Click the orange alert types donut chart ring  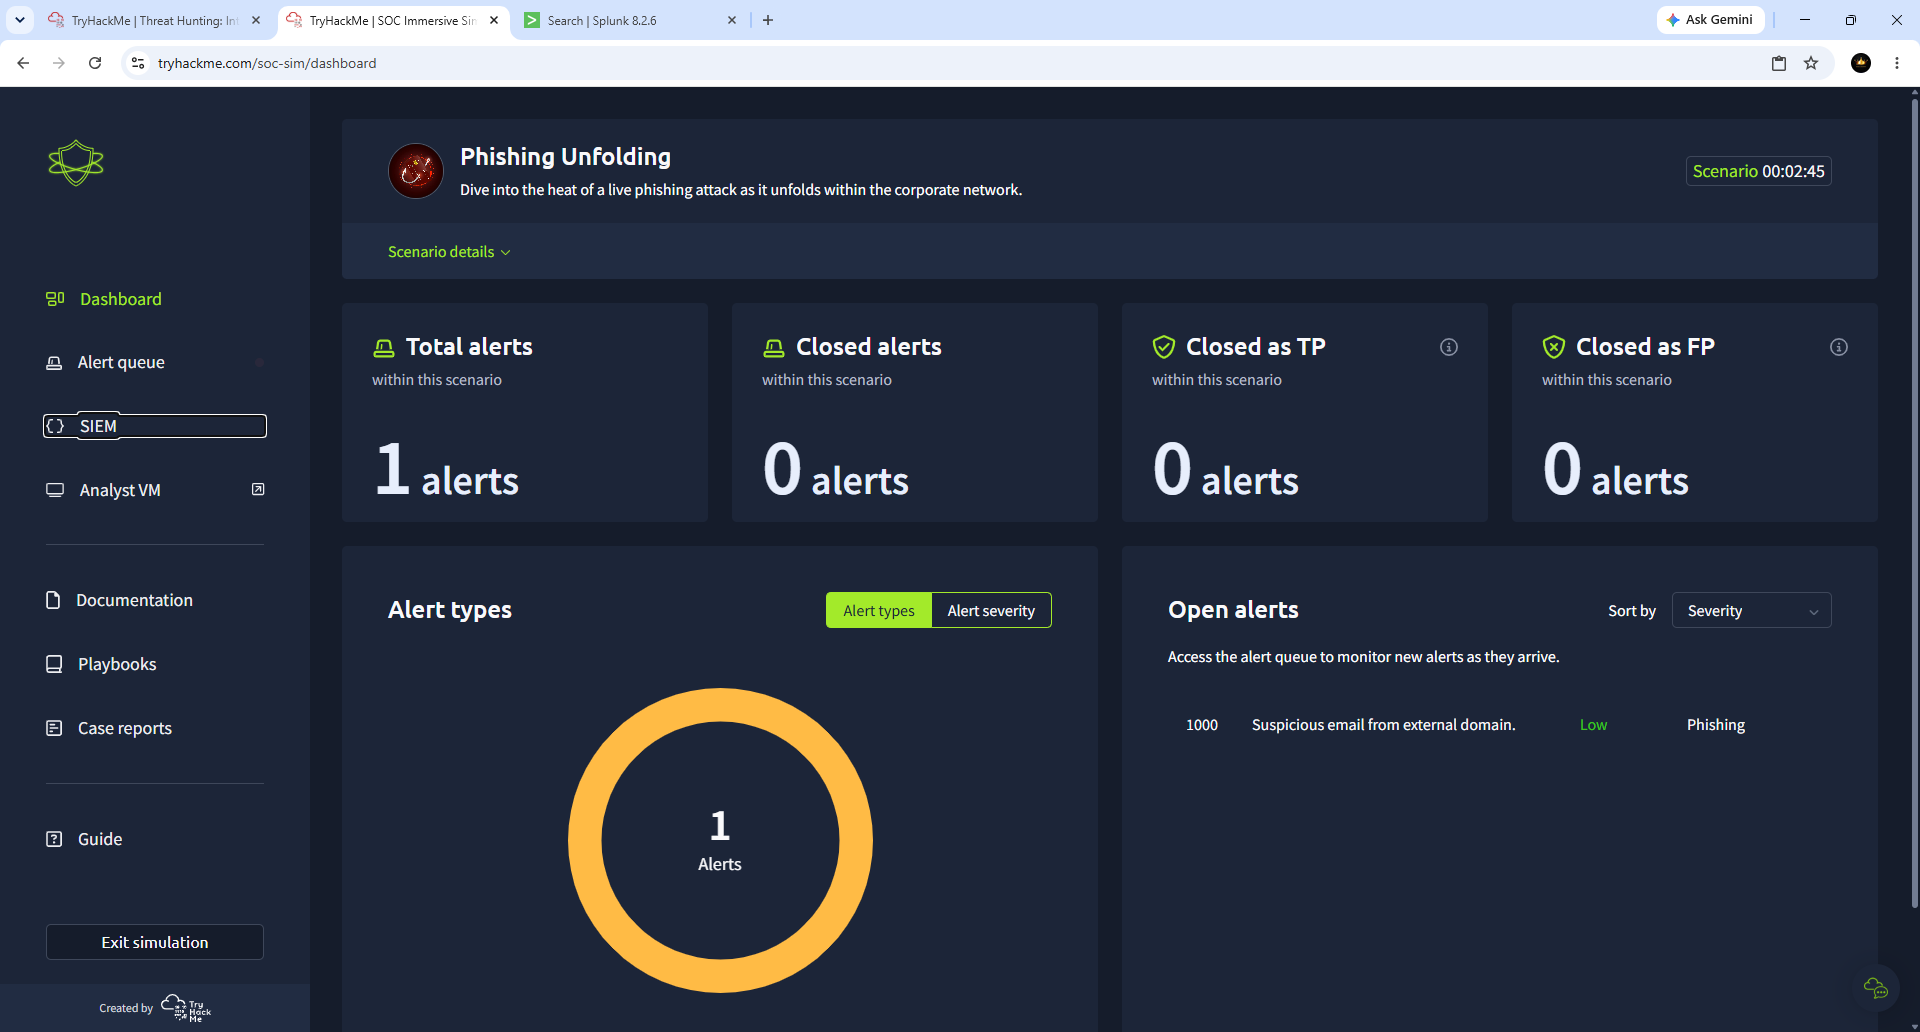click(720, 705)
